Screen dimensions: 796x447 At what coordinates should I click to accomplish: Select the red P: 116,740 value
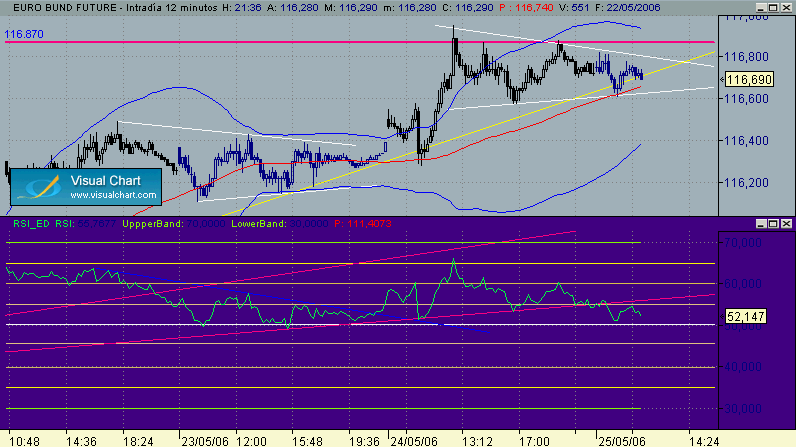tap(526, 8)
